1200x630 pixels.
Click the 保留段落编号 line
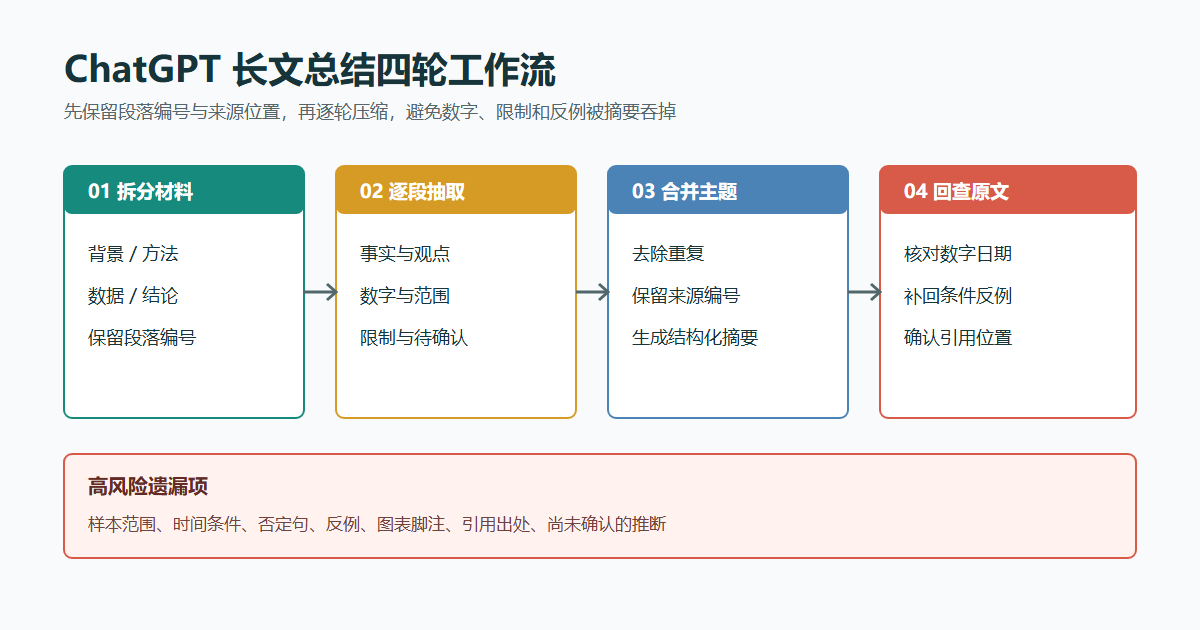click(x=142, y=338)
